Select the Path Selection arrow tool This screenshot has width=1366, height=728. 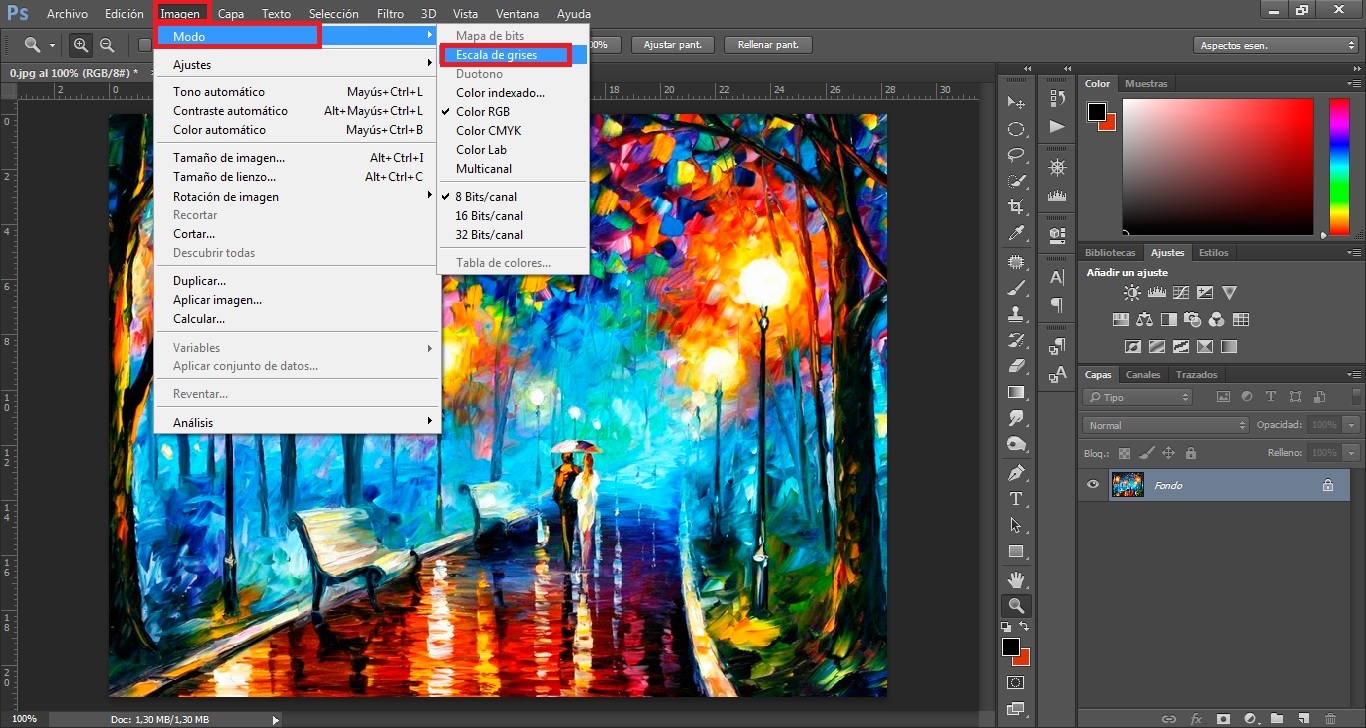point(1016,524)
